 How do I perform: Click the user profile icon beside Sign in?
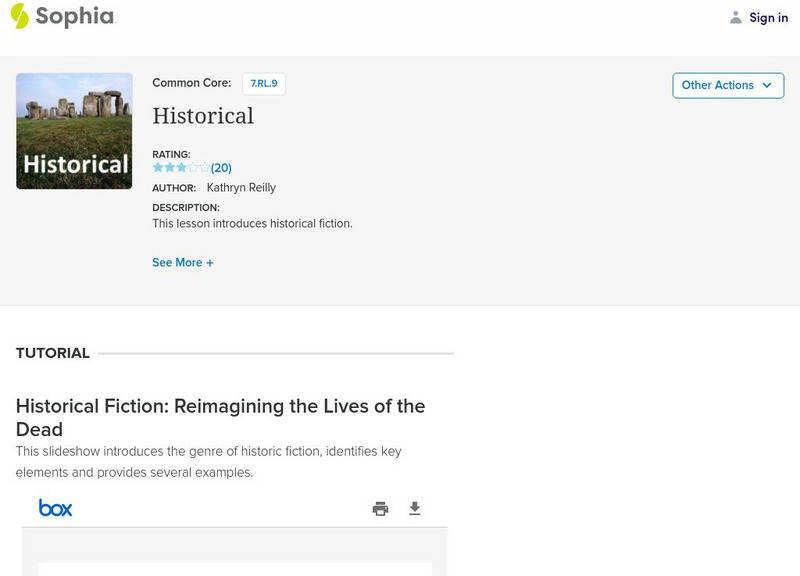coord(736,17)
